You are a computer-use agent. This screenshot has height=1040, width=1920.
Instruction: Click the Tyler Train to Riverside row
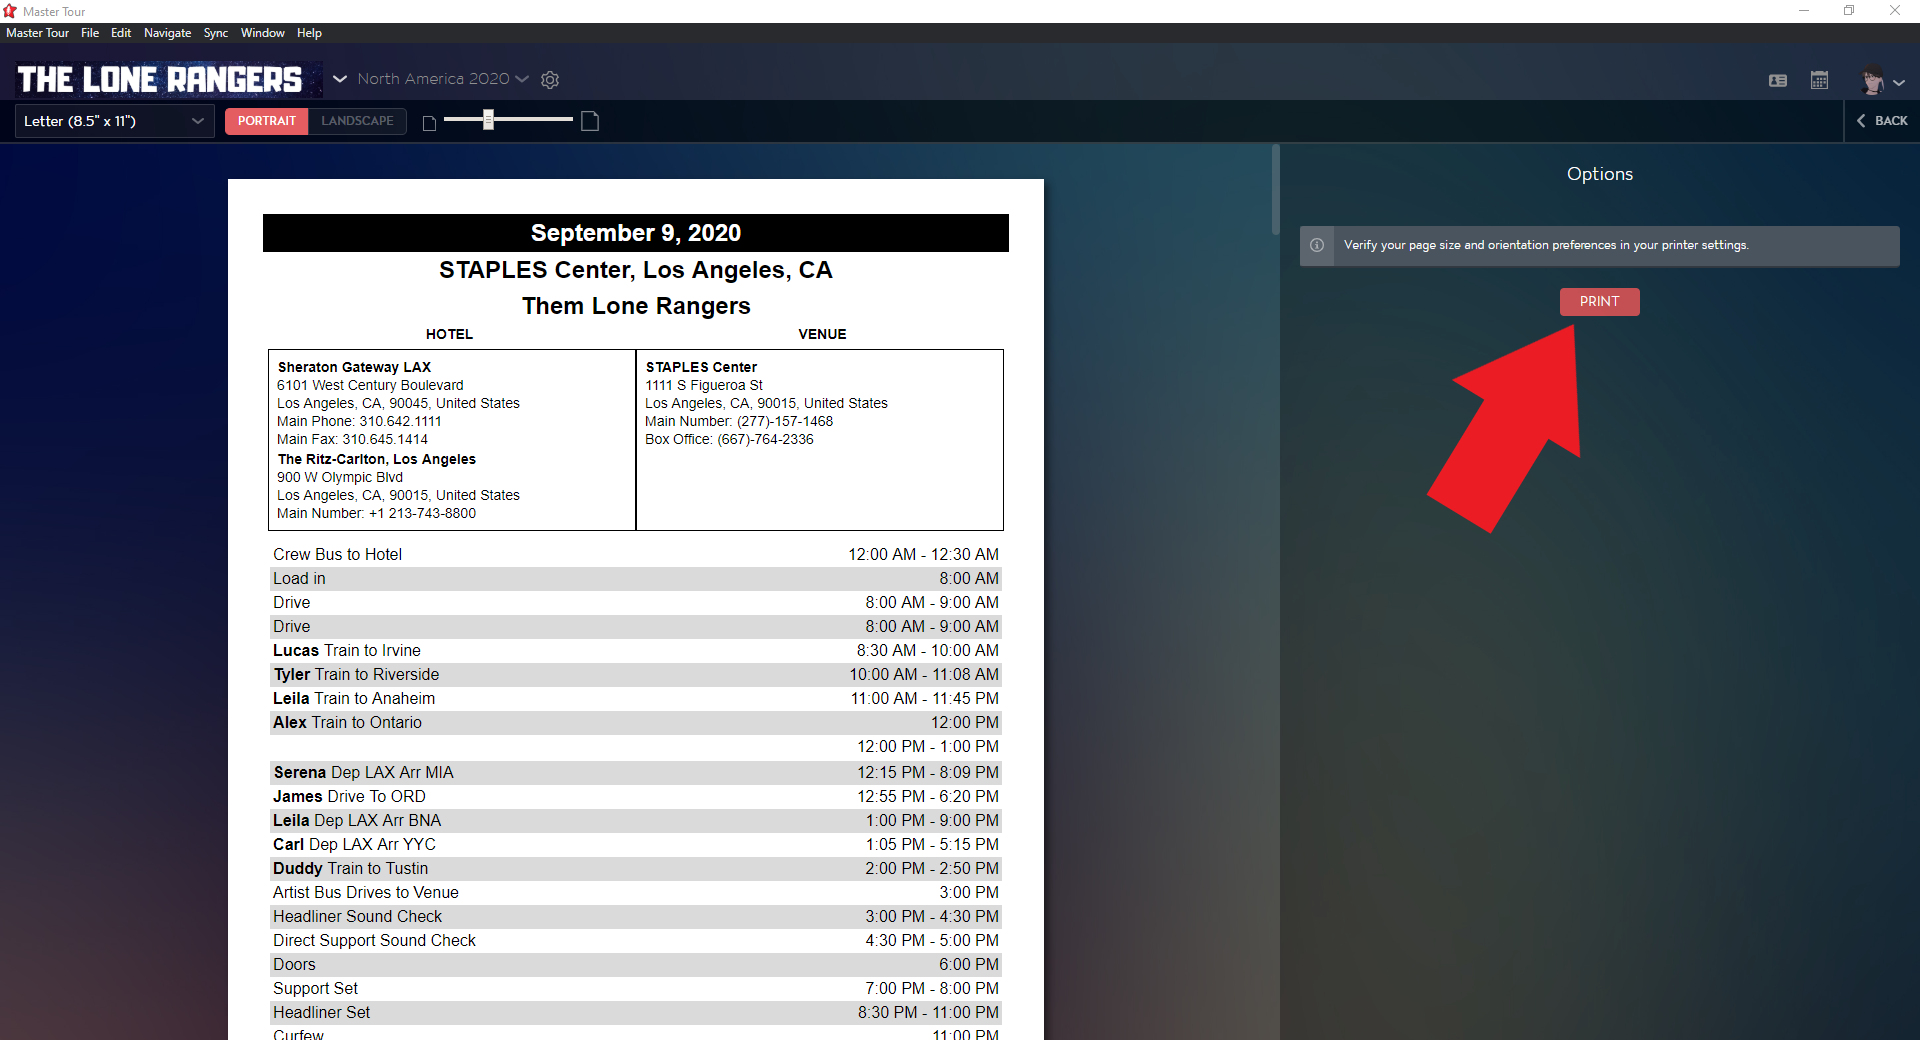[636, 674]
